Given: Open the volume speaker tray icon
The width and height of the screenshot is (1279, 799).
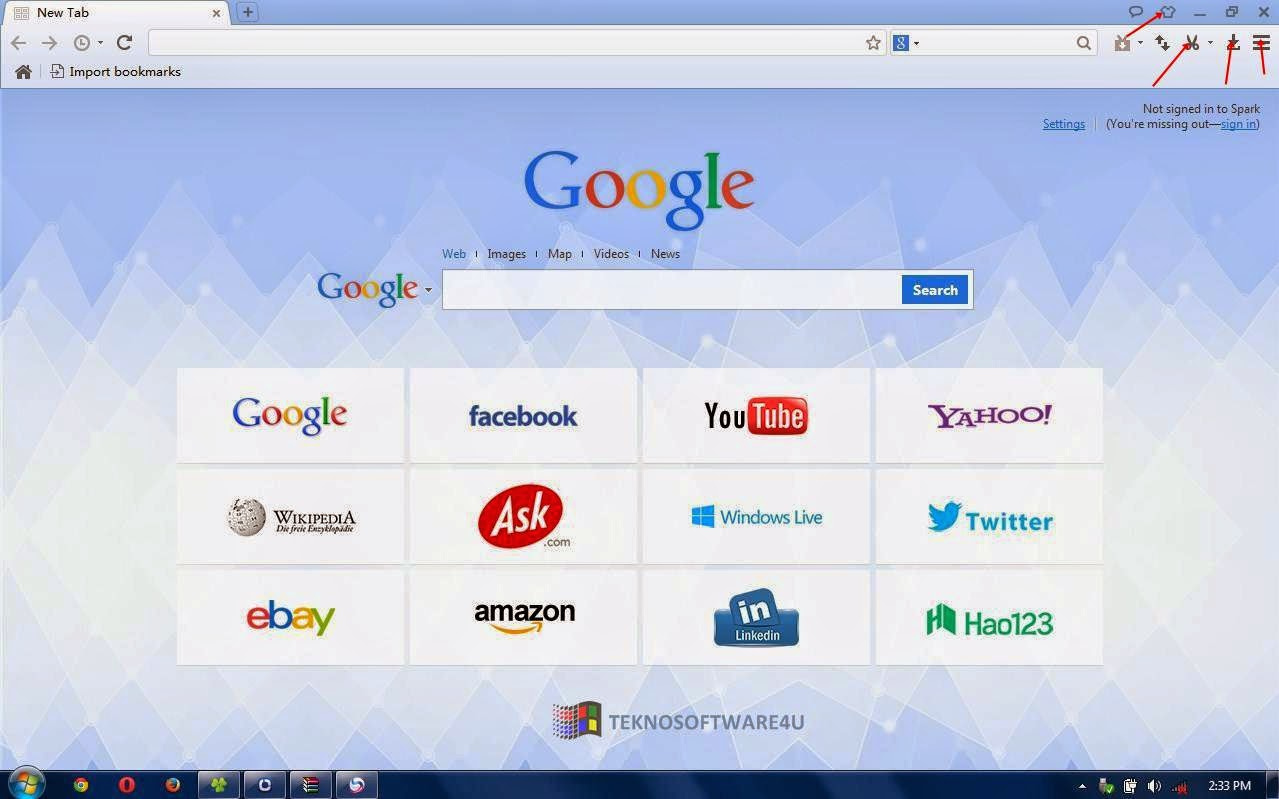Looking at the screenshot, I should click(x=1154, y=786).
